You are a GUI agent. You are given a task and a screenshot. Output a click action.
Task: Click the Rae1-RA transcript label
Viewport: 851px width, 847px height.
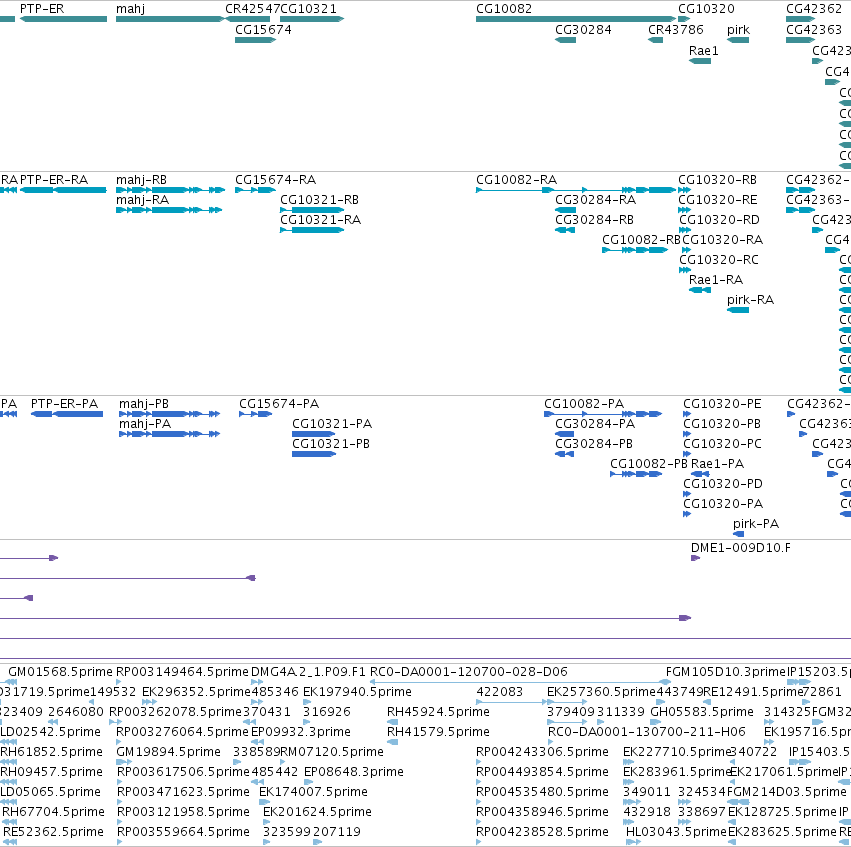(716, 280)
